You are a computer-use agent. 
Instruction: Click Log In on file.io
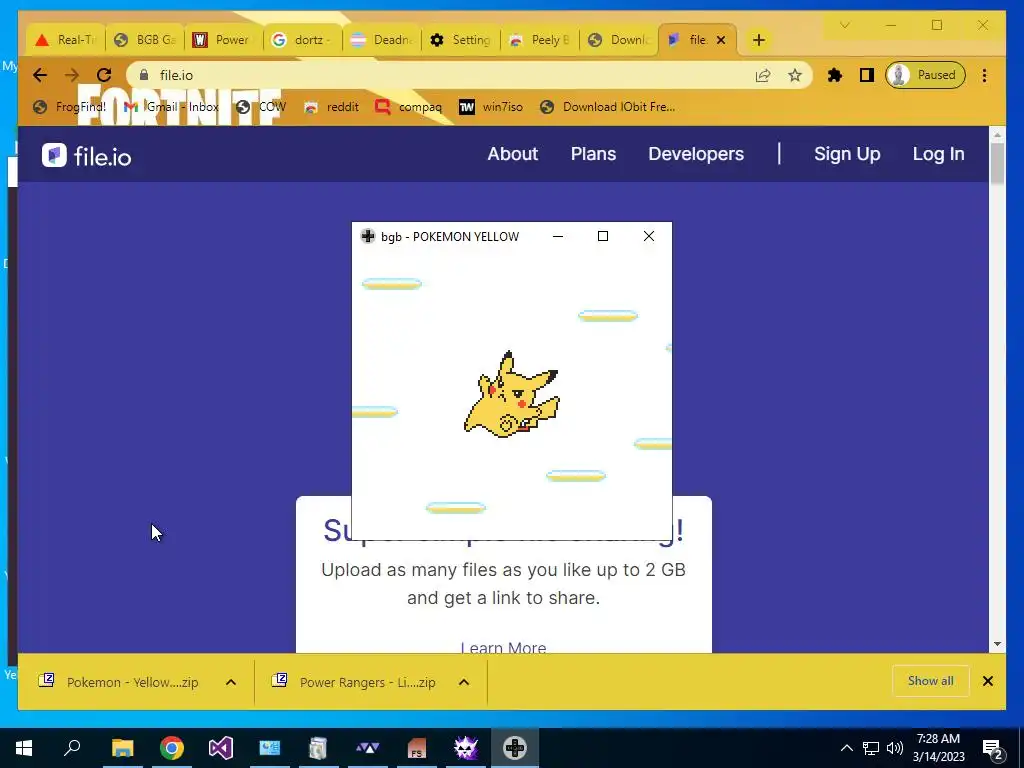pos(938,154)
